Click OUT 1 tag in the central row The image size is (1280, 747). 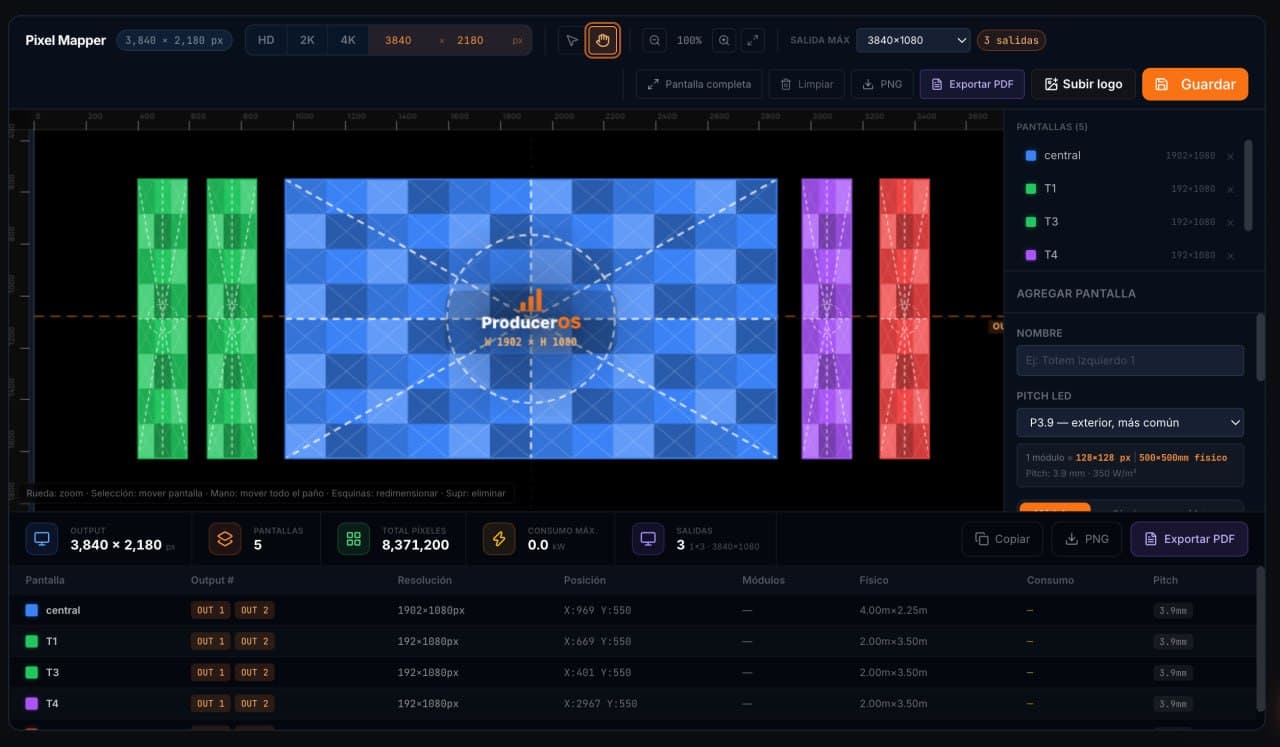(x=211, y=610)
